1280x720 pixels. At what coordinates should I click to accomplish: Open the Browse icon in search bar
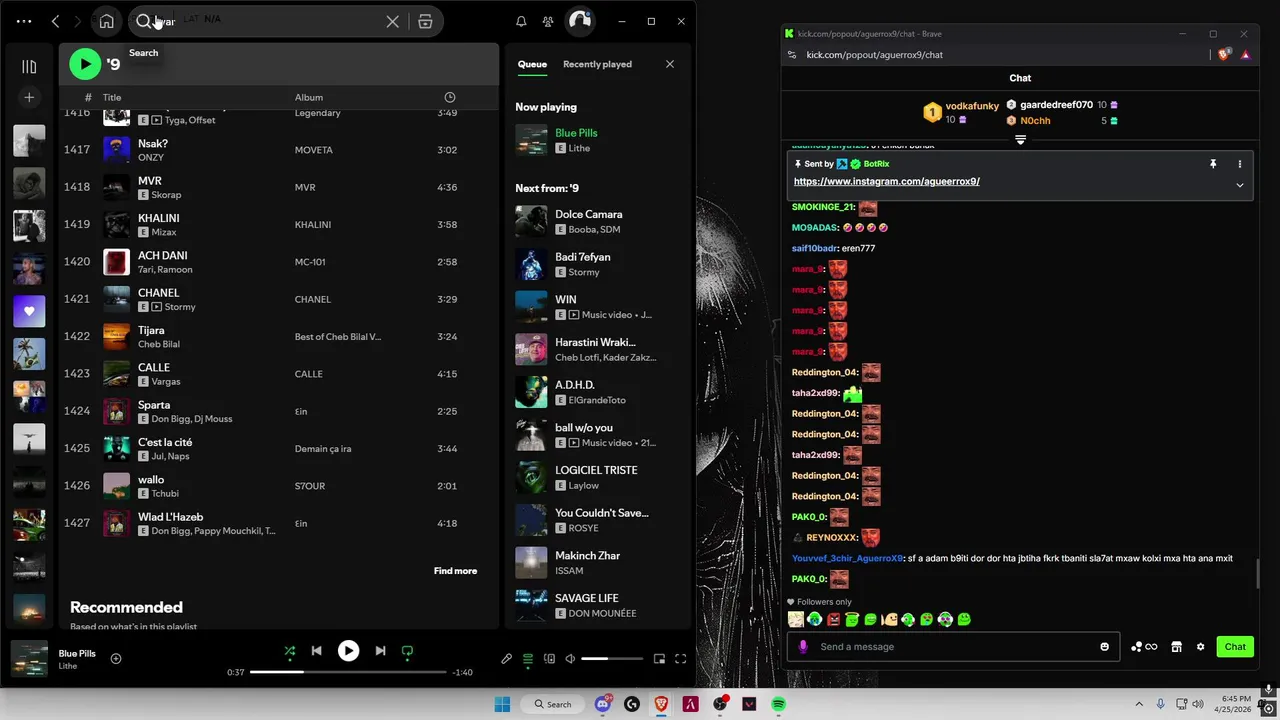(x=425, y=21)
